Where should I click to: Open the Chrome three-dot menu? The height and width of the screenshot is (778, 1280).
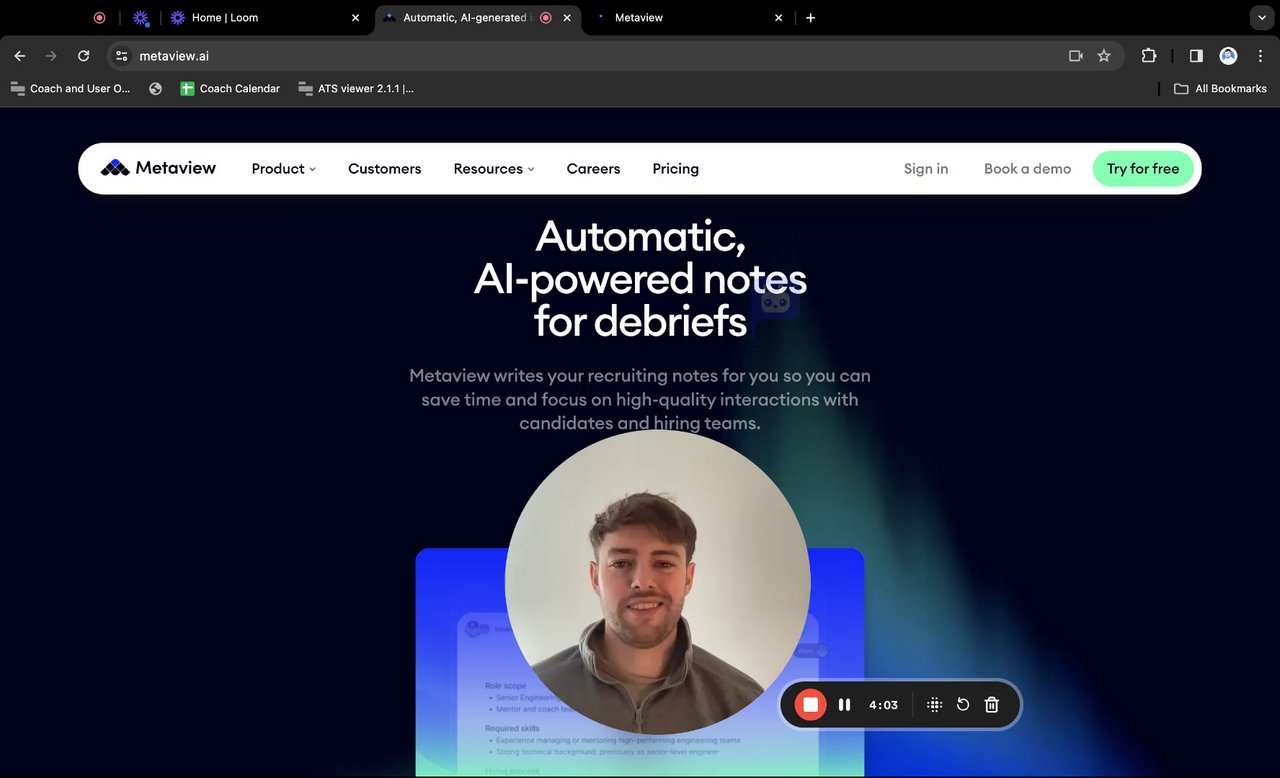tap(1260, 56)
